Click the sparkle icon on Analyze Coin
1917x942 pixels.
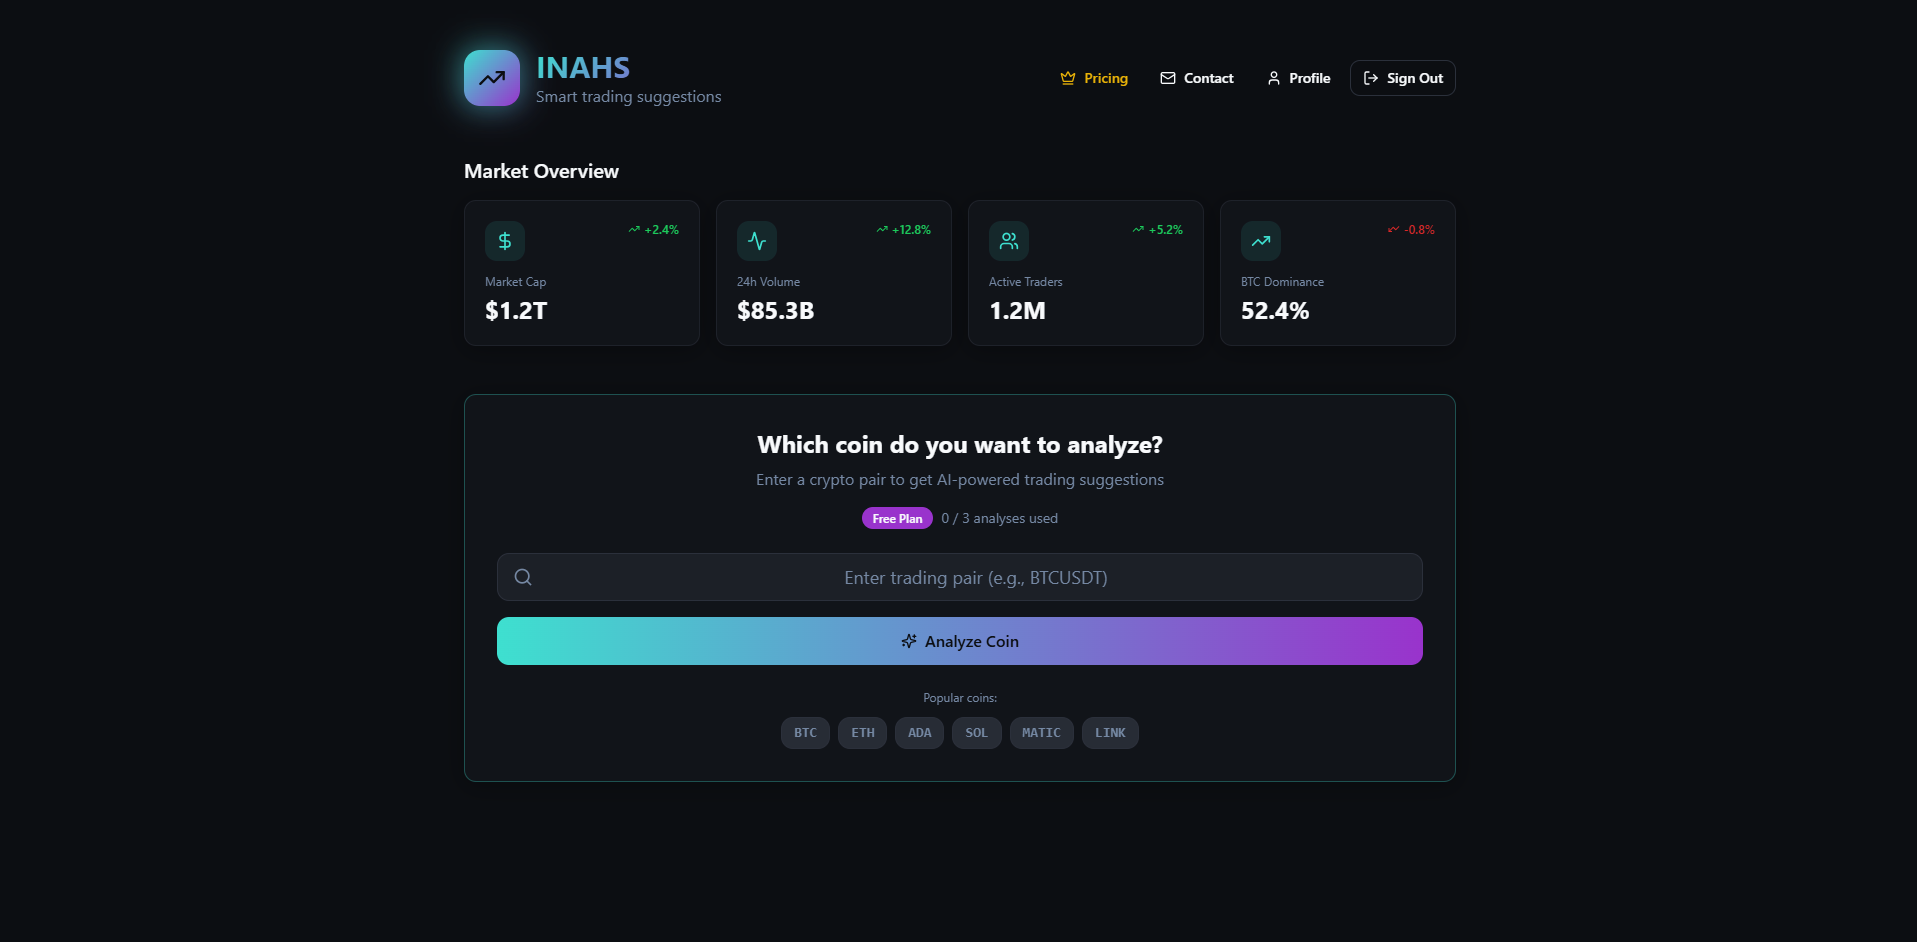coord(907,641)
